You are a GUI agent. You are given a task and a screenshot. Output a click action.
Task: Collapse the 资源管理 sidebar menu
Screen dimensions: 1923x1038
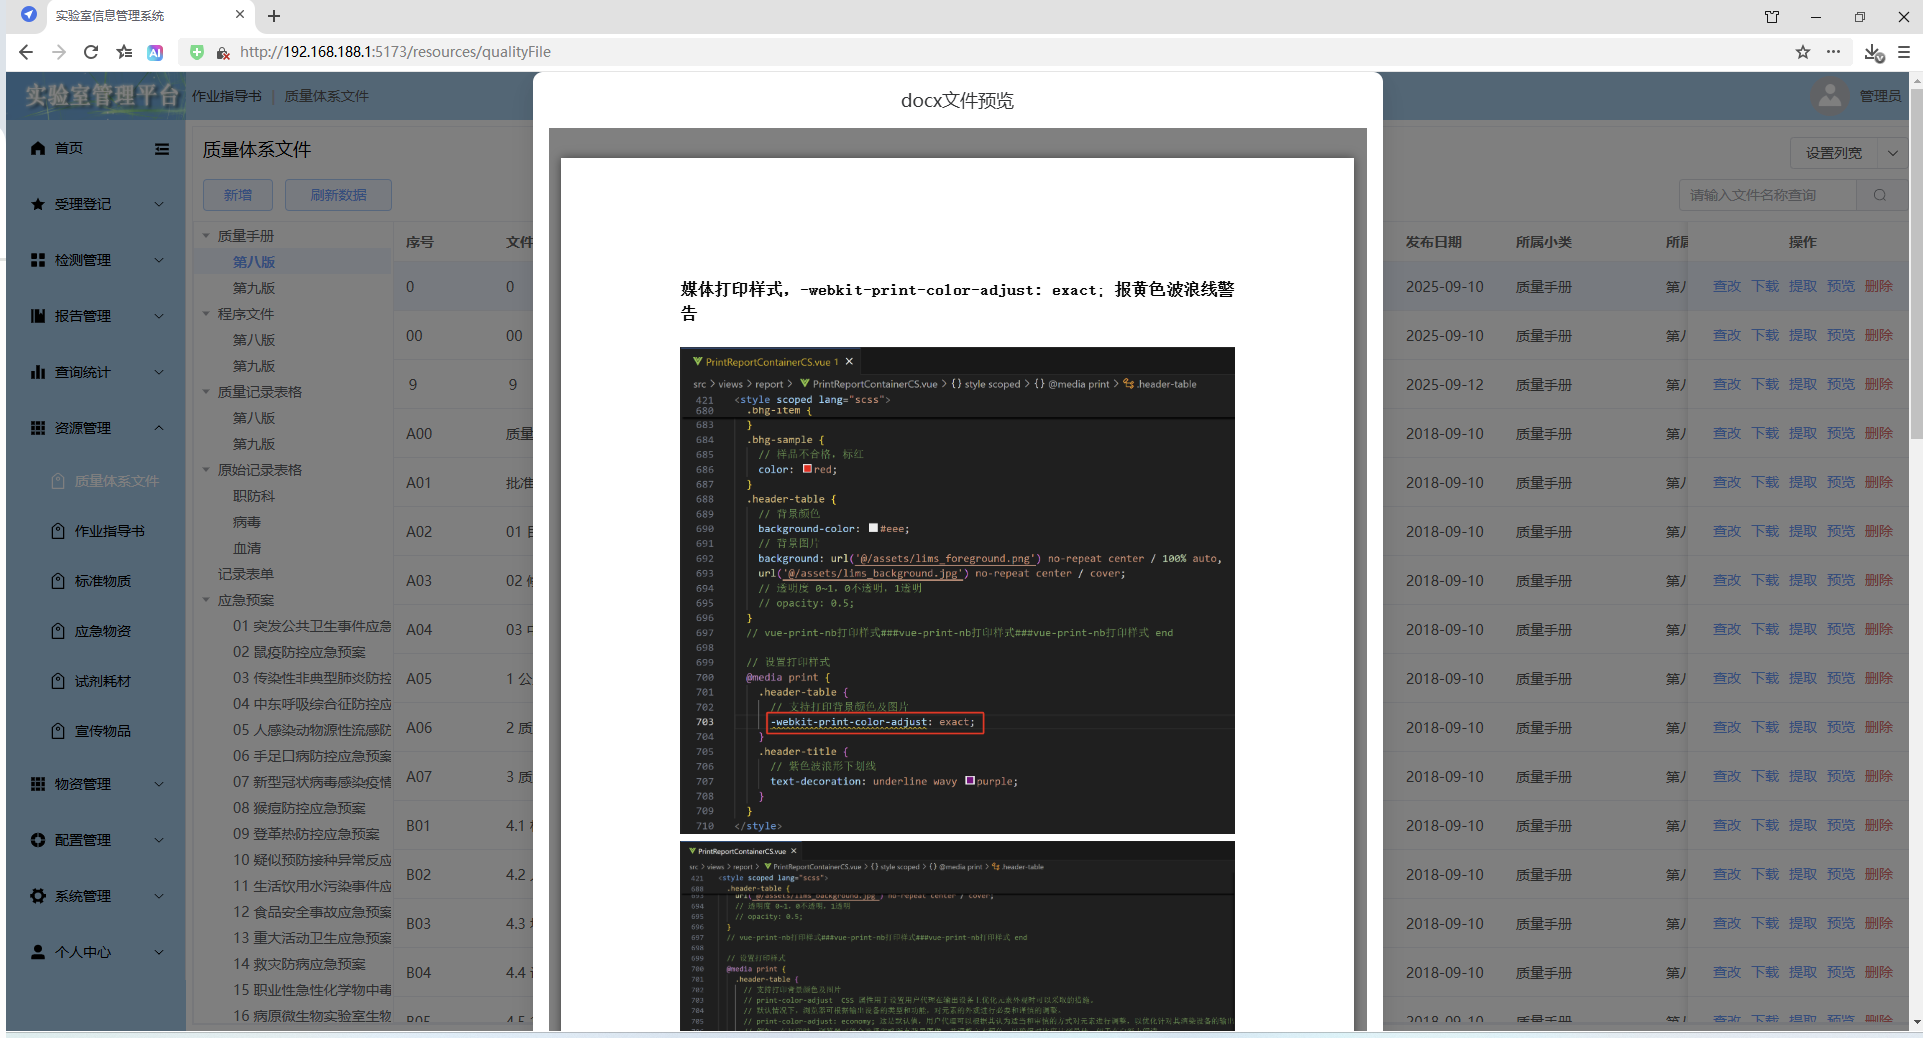[158, 428]
